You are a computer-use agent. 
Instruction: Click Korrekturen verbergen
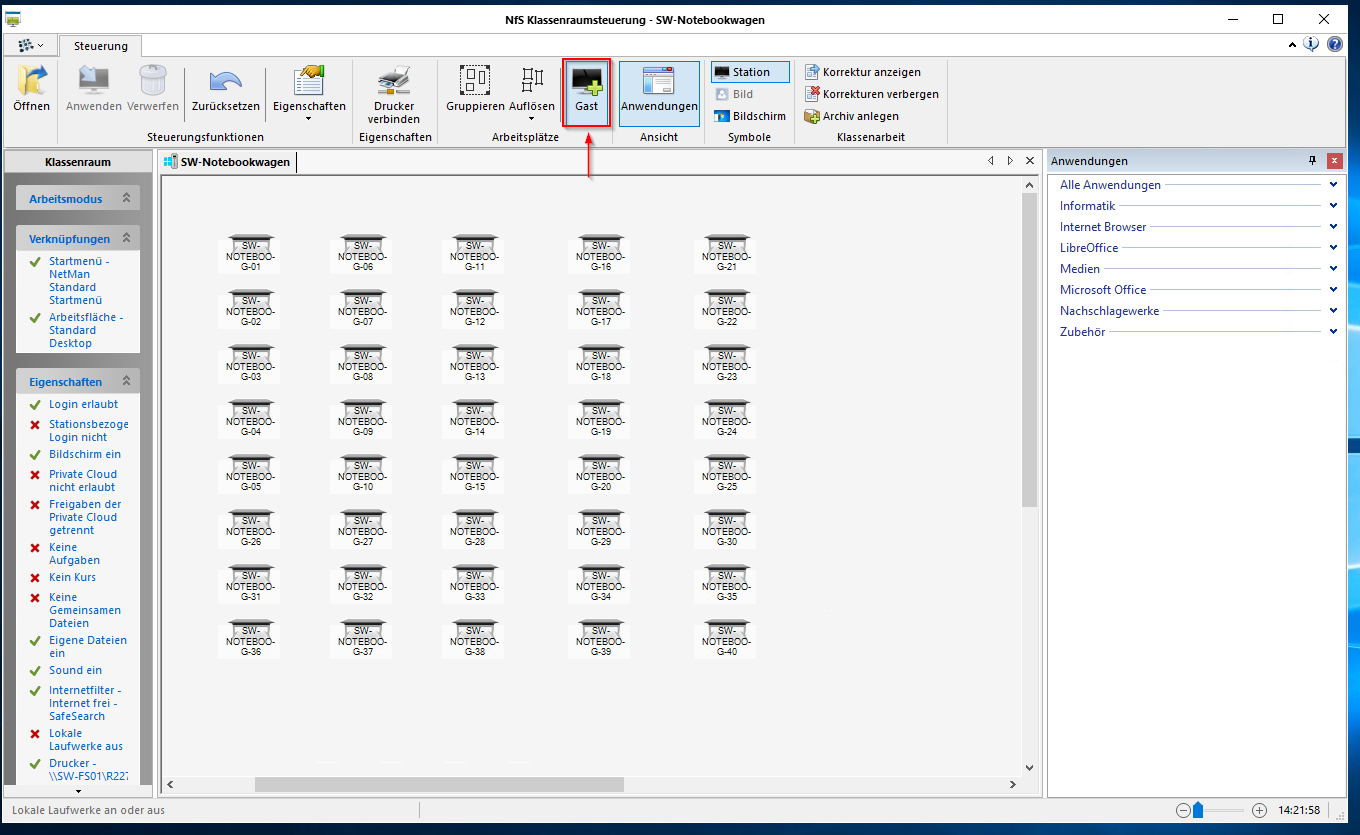871,94
